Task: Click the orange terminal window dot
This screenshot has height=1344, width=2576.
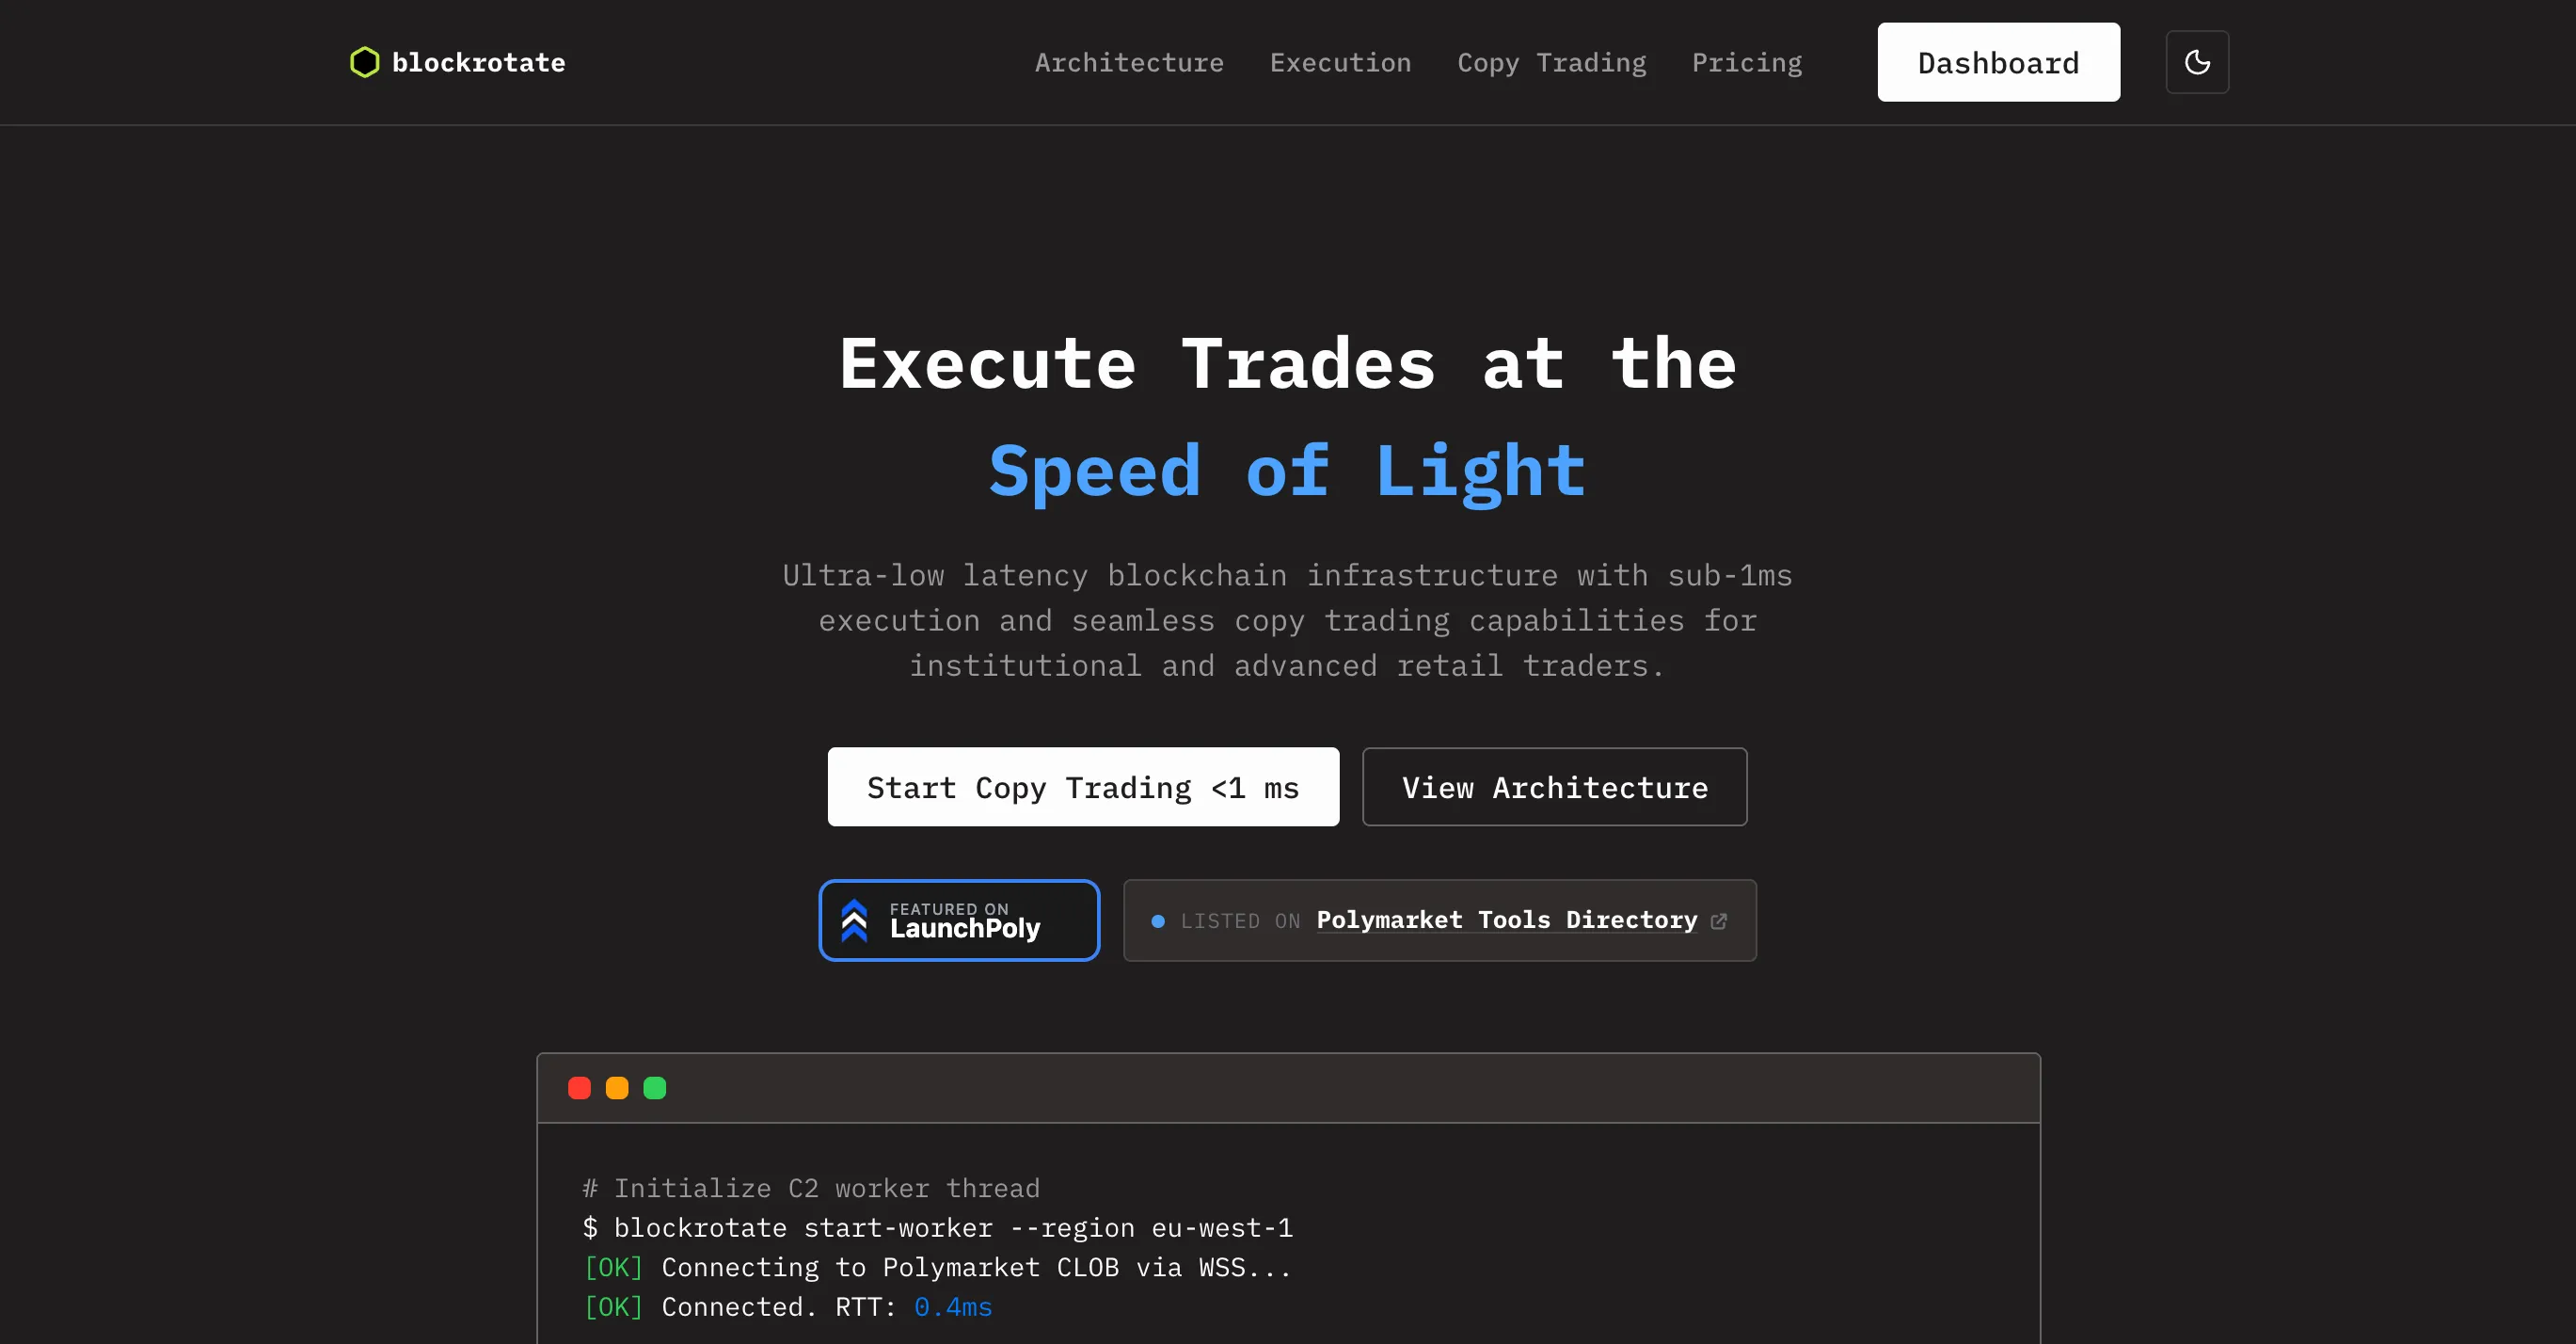Action: 617,1088
